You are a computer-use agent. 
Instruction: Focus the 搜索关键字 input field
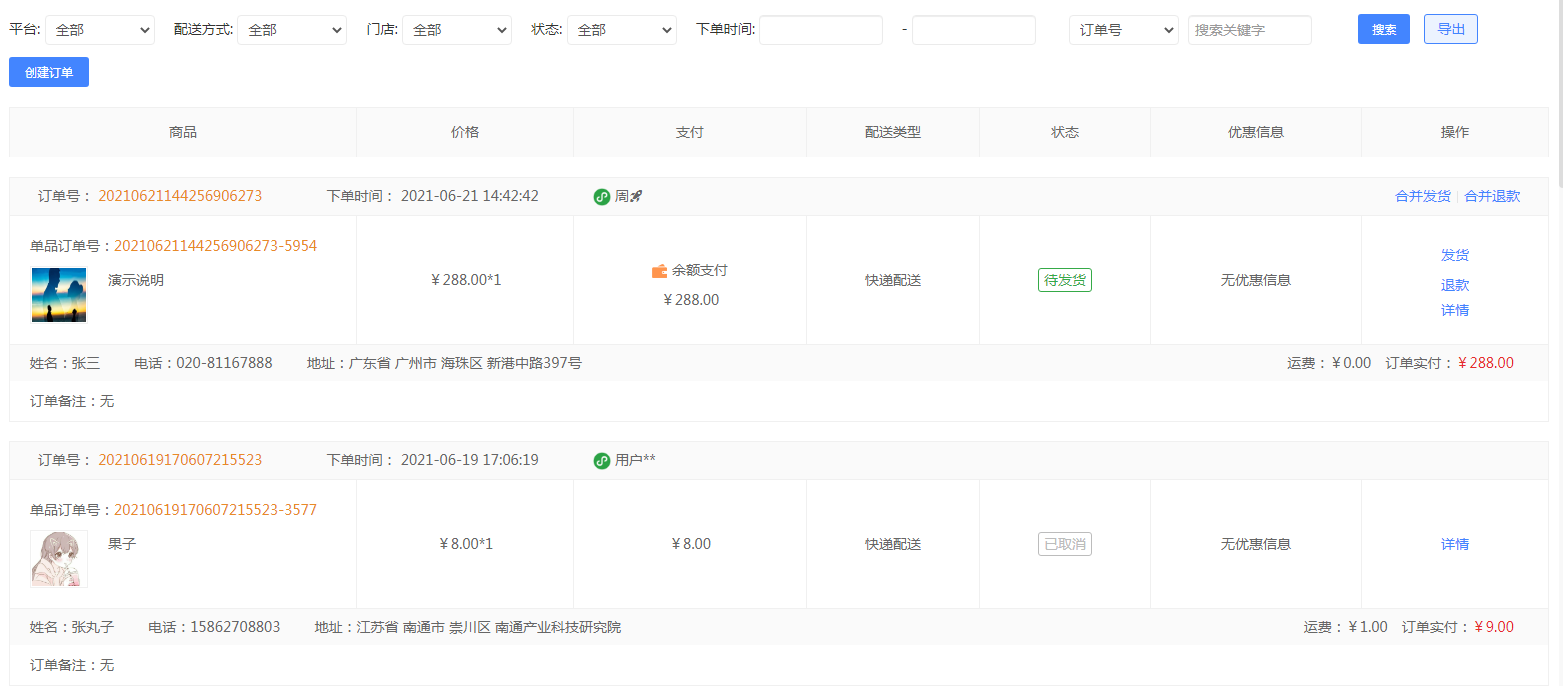click(1250, 30)
